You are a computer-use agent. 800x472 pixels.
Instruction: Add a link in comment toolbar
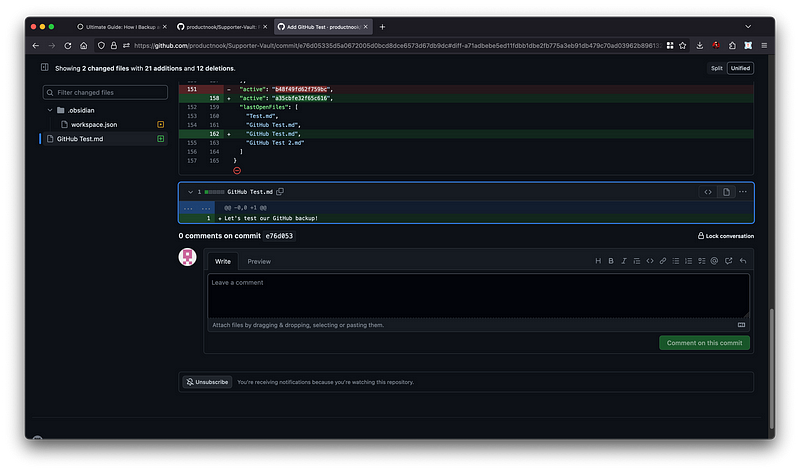coord(662,261)
